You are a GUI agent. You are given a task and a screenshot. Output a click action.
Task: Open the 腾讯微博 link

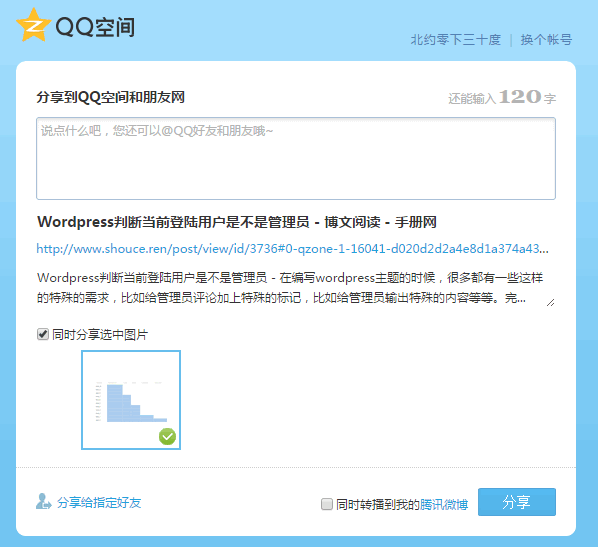(x=444, y=504)
